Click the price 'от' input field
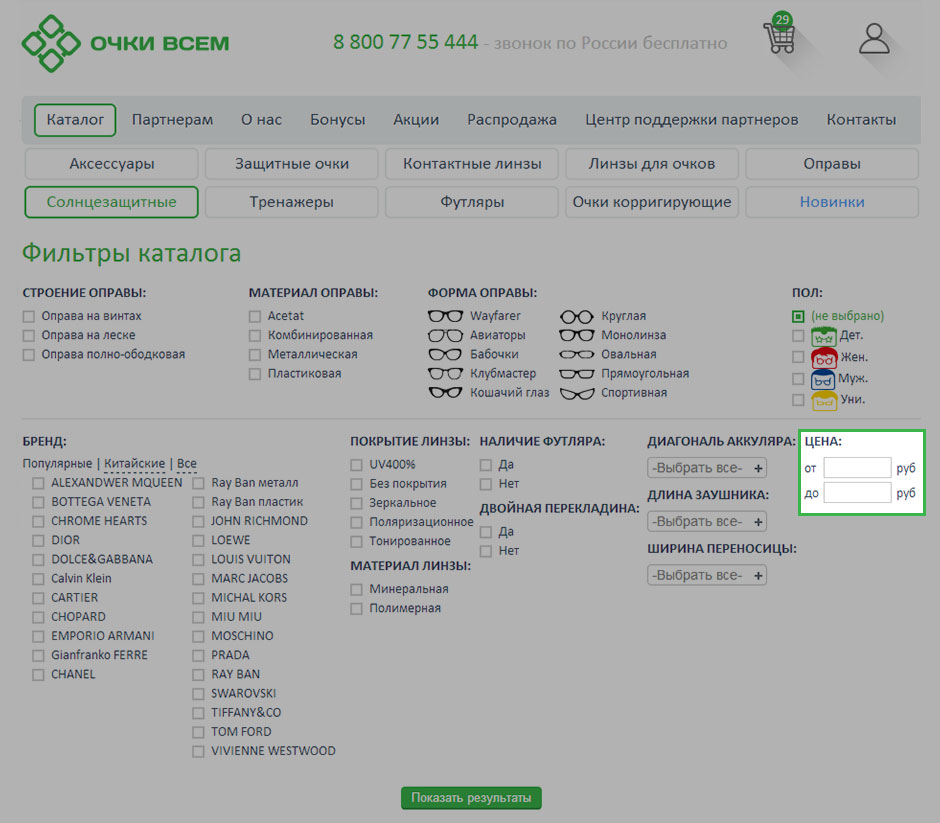Viewport: 940px width, 823px height. [857, 468]
